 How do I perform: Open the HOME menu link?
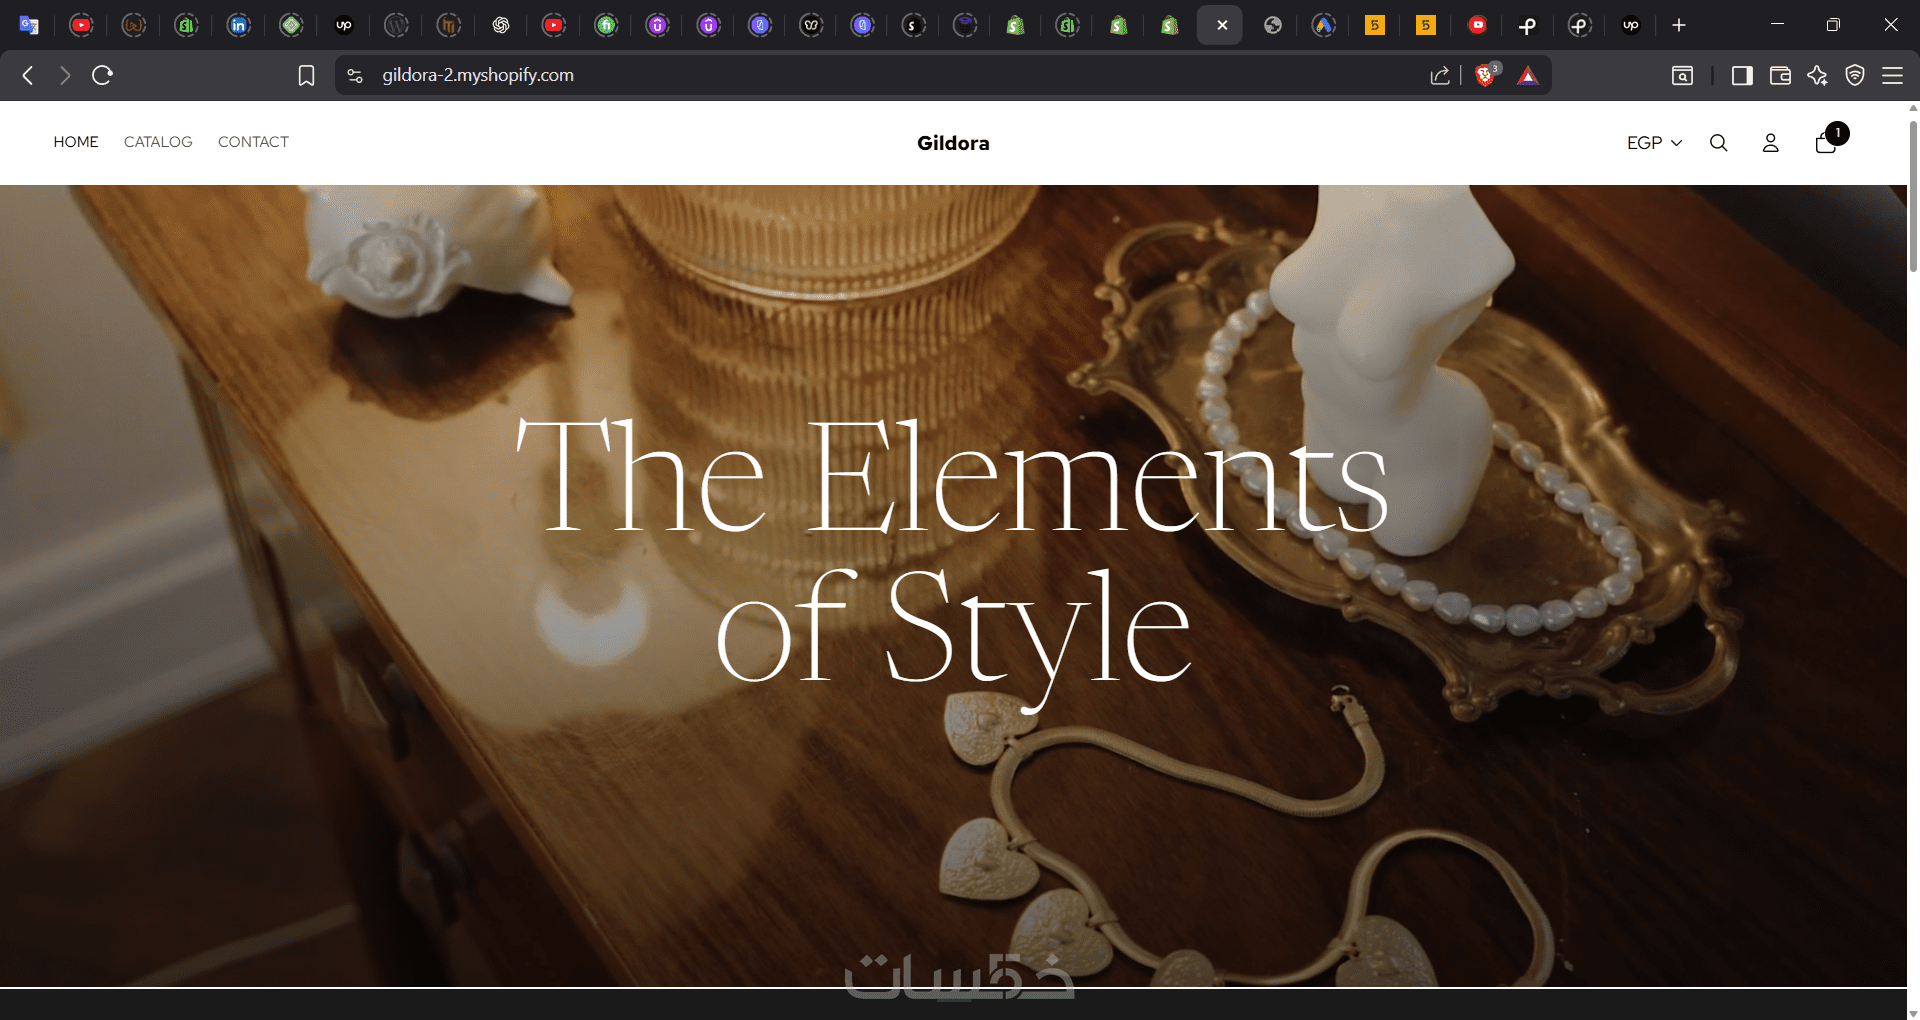coord(76,142)
